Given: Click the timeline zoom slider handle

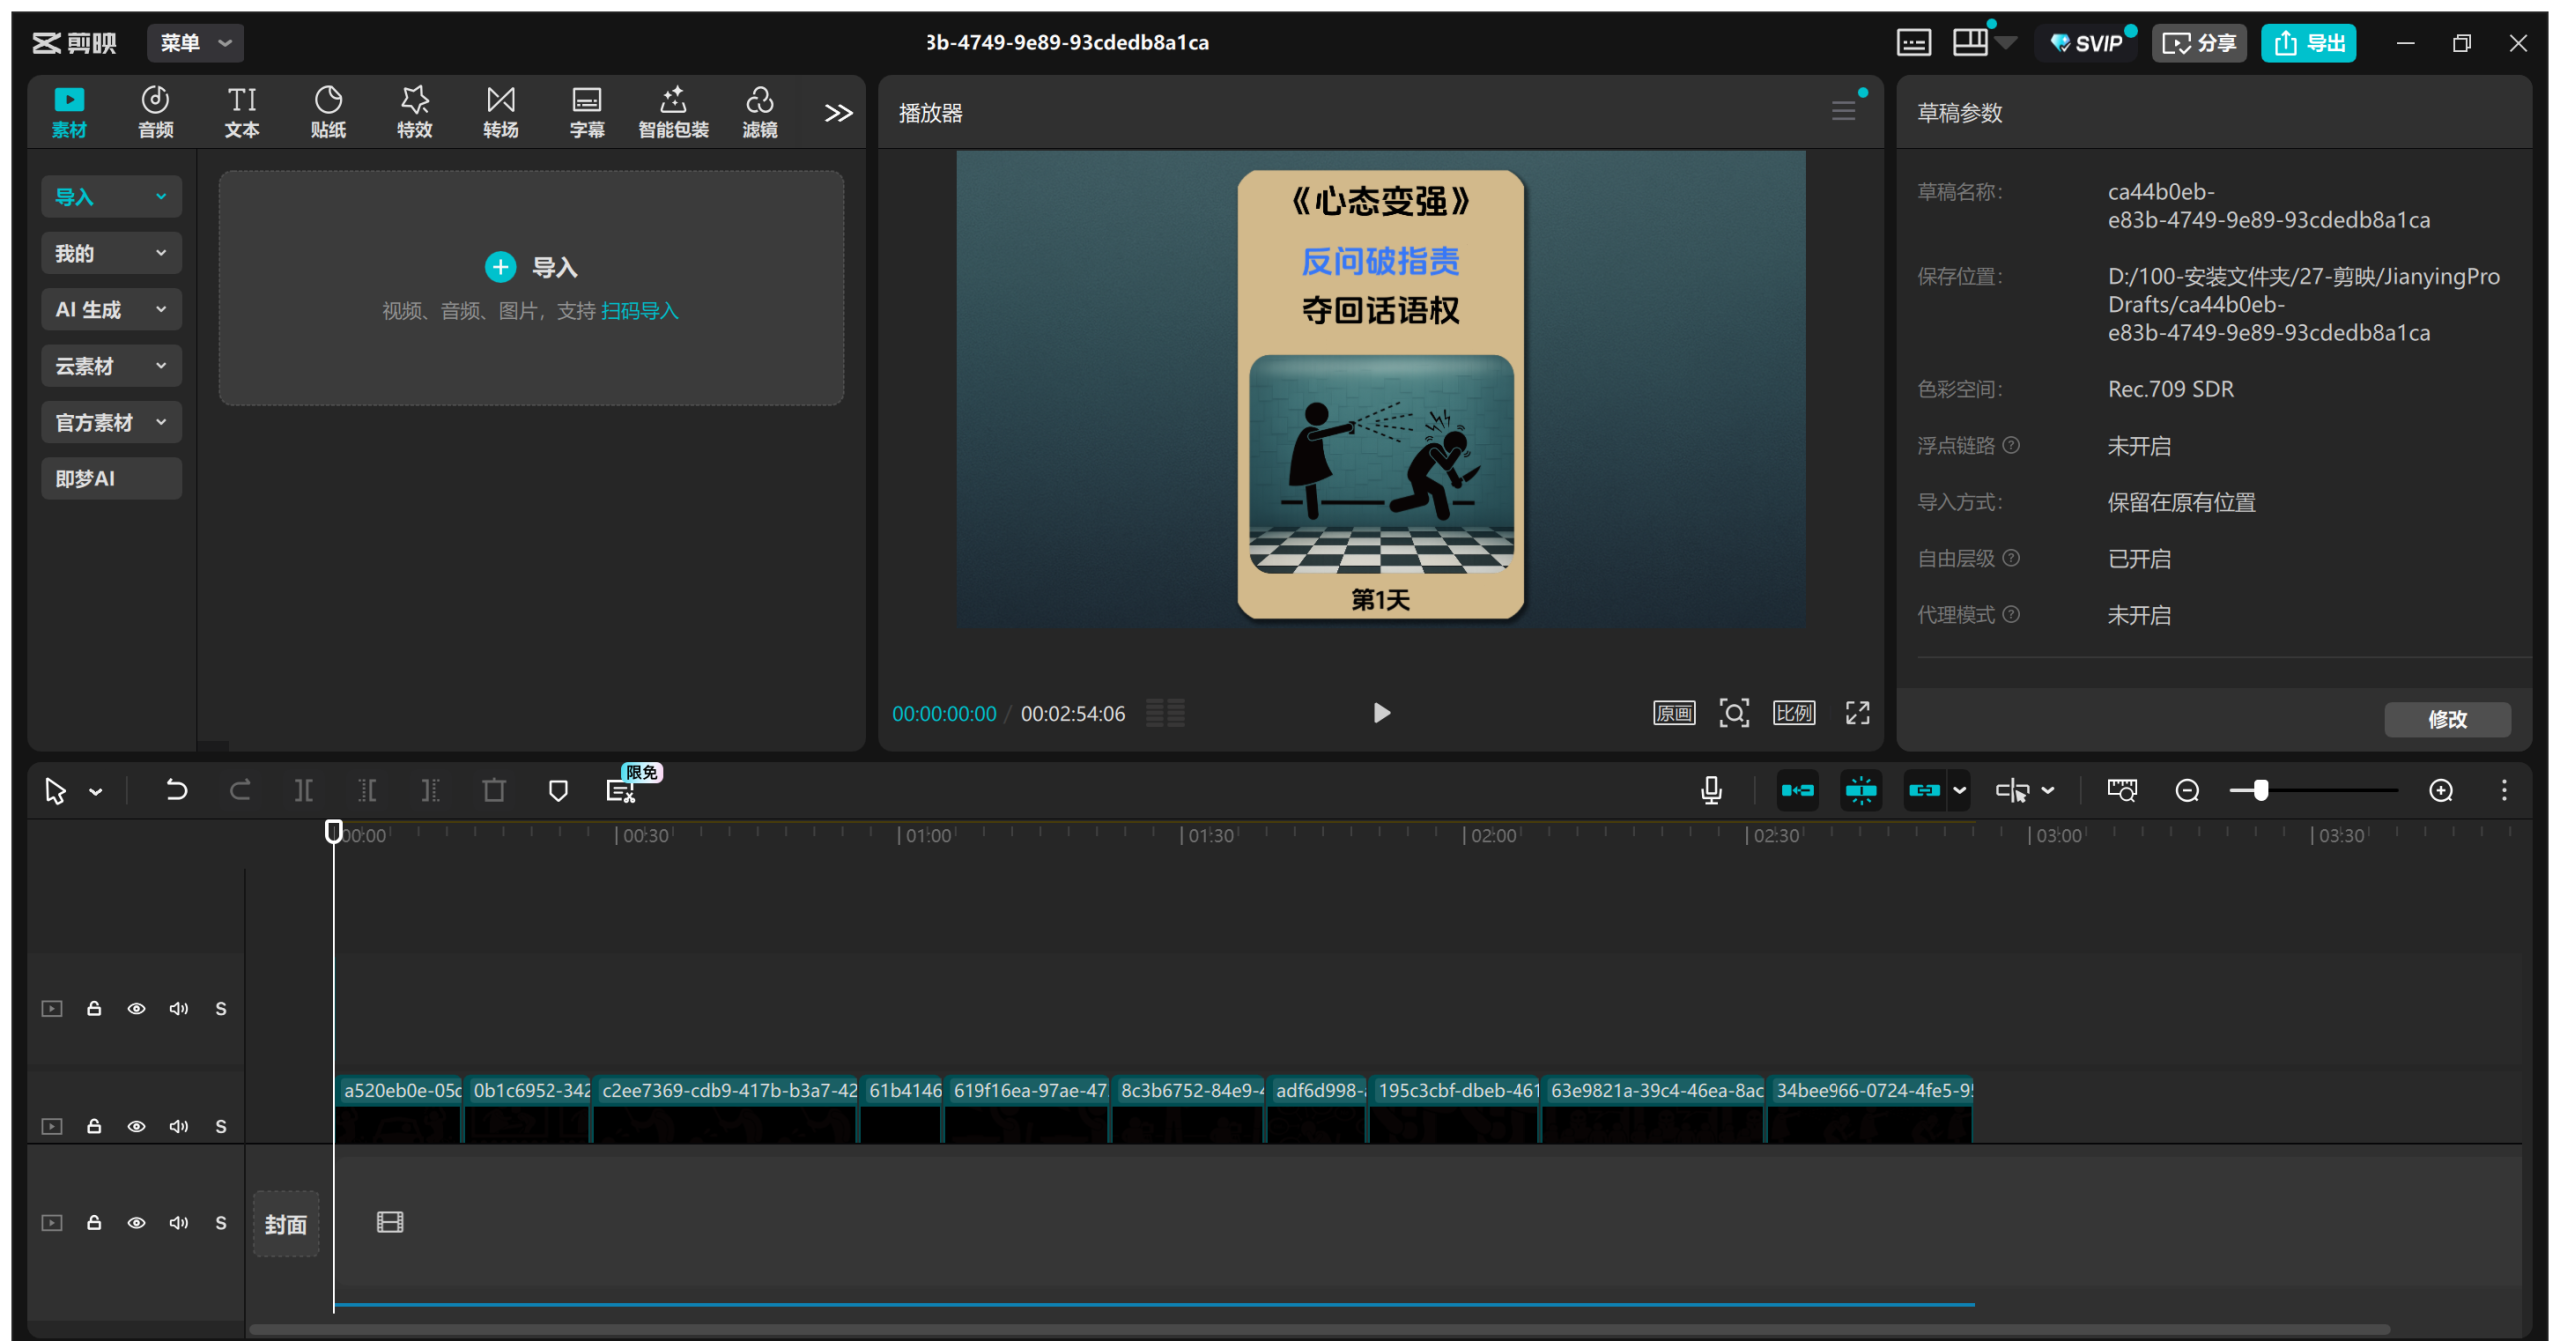Looking at the screenshot, I should pos(2260,791).
